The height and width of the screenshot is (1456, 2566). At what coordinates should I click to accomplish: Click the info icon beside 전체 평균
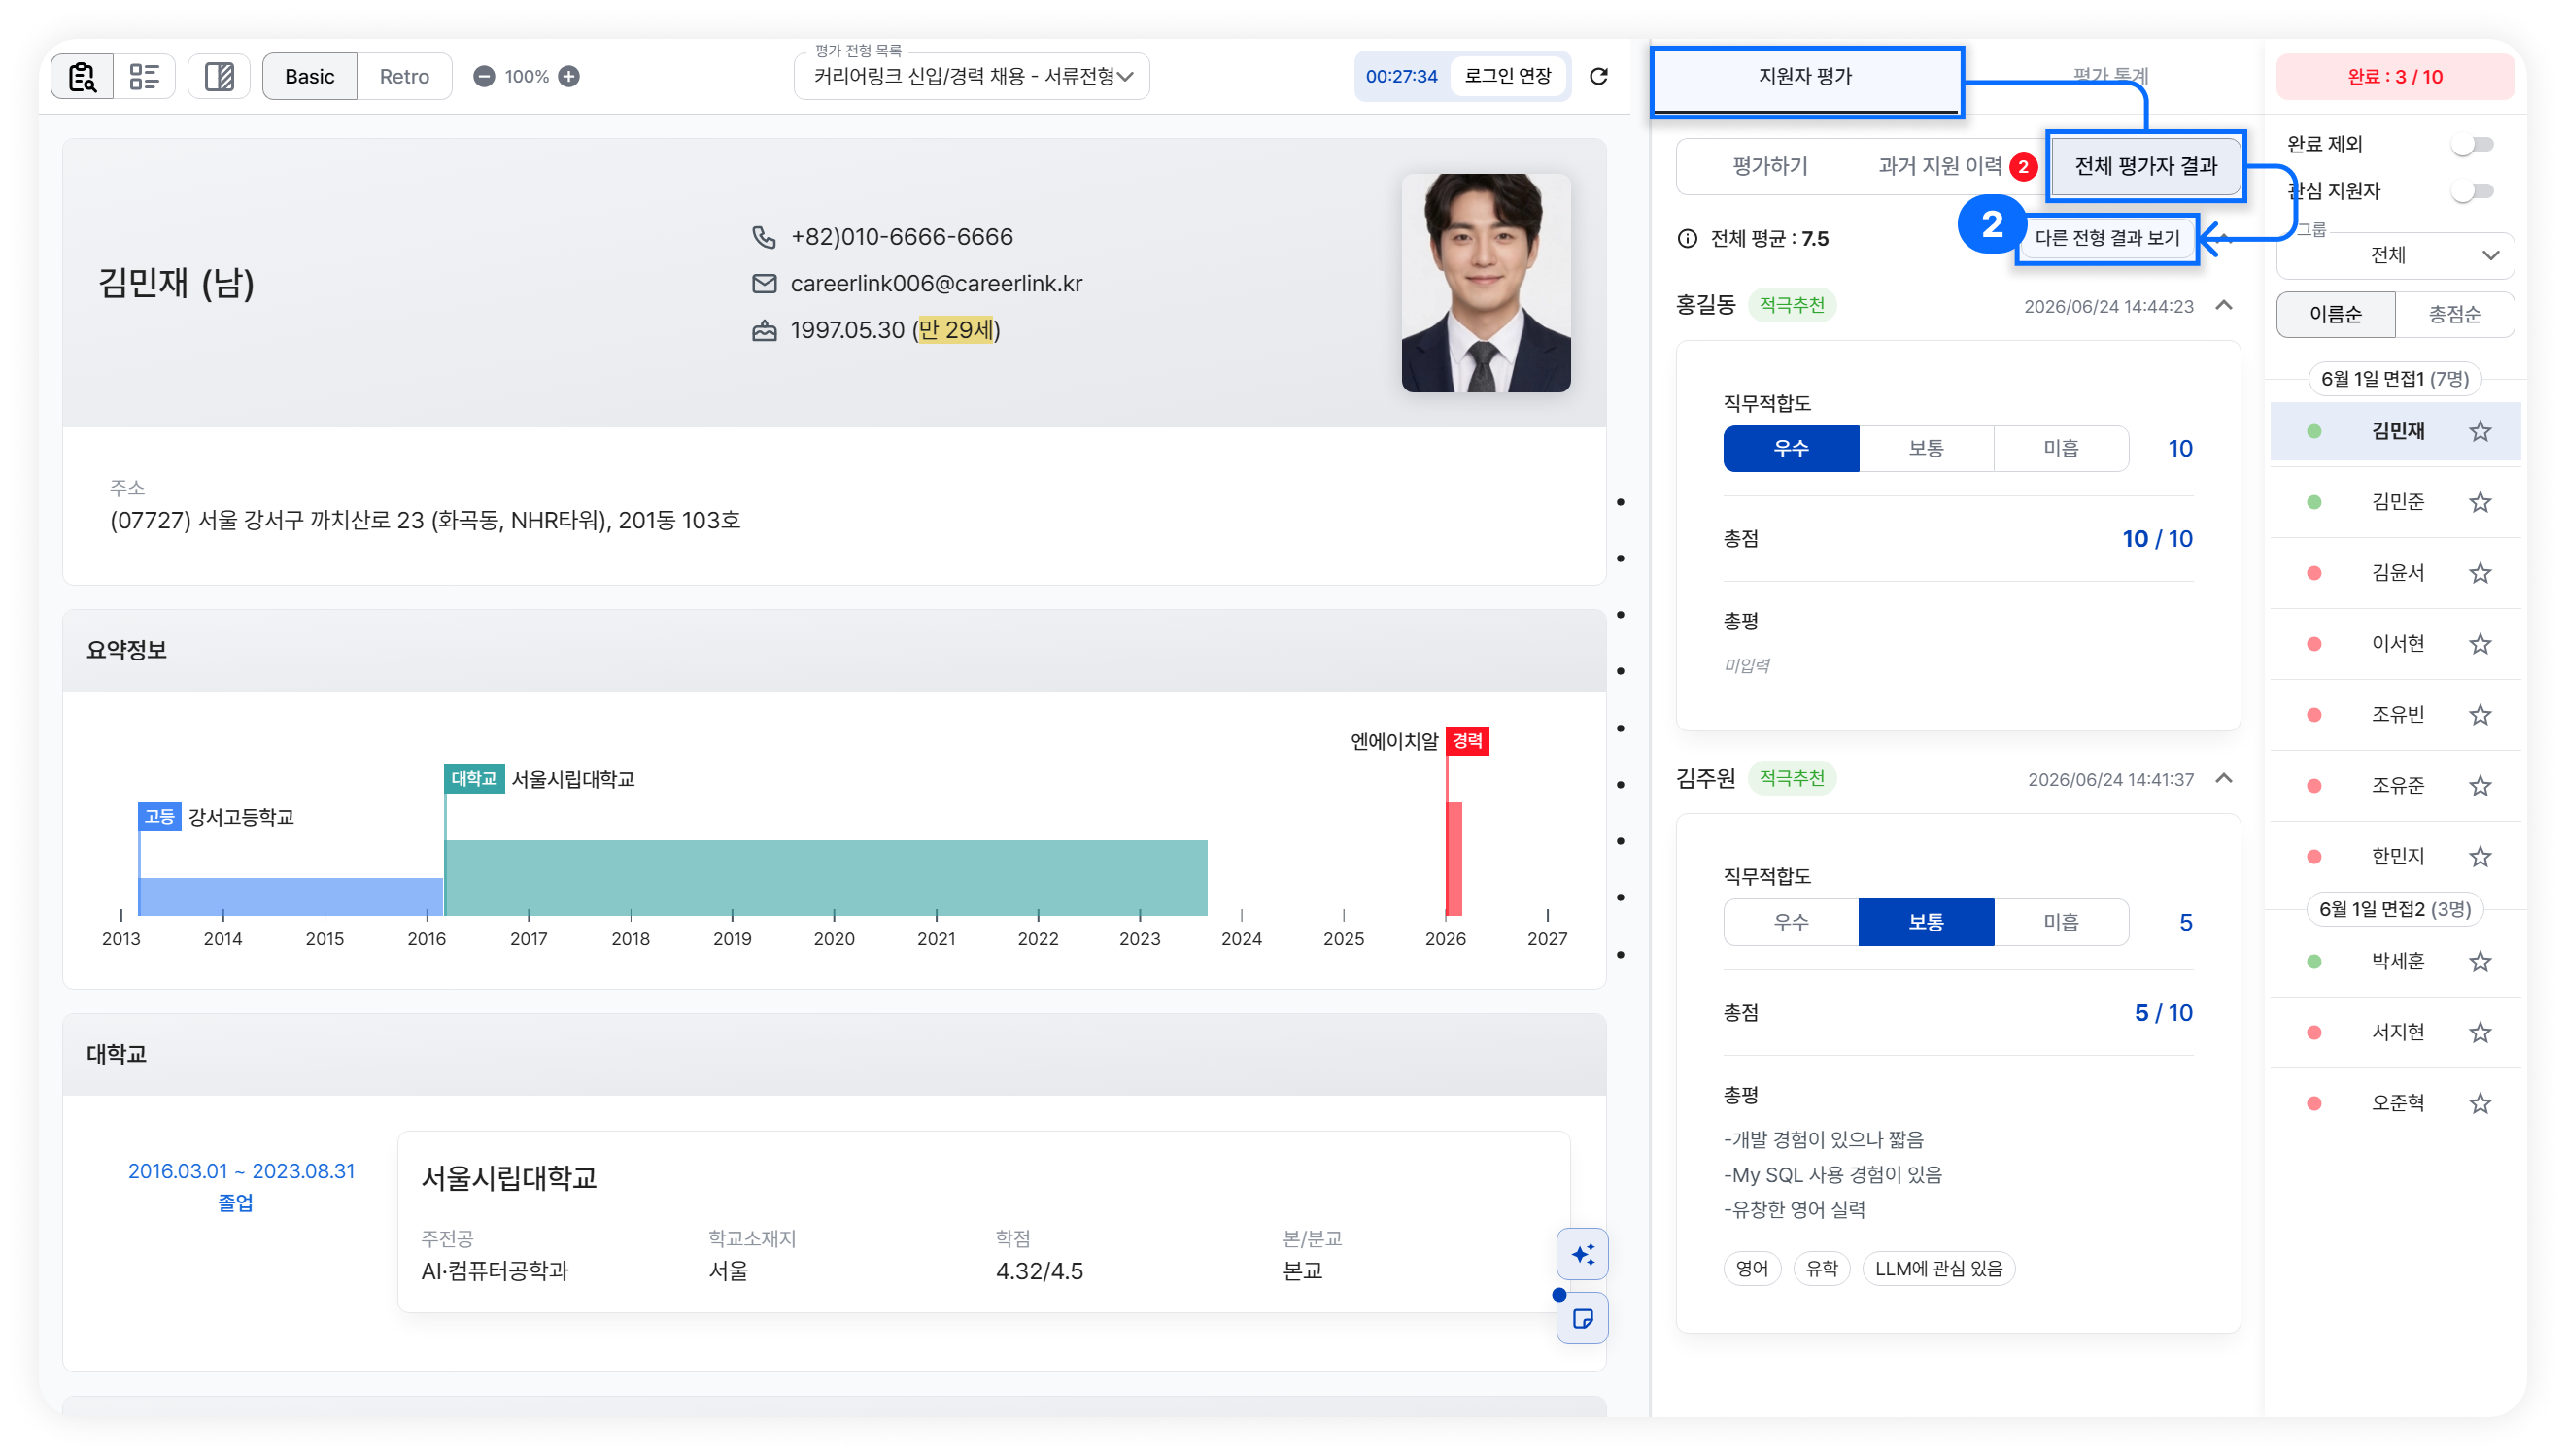tap(1687, 238)
